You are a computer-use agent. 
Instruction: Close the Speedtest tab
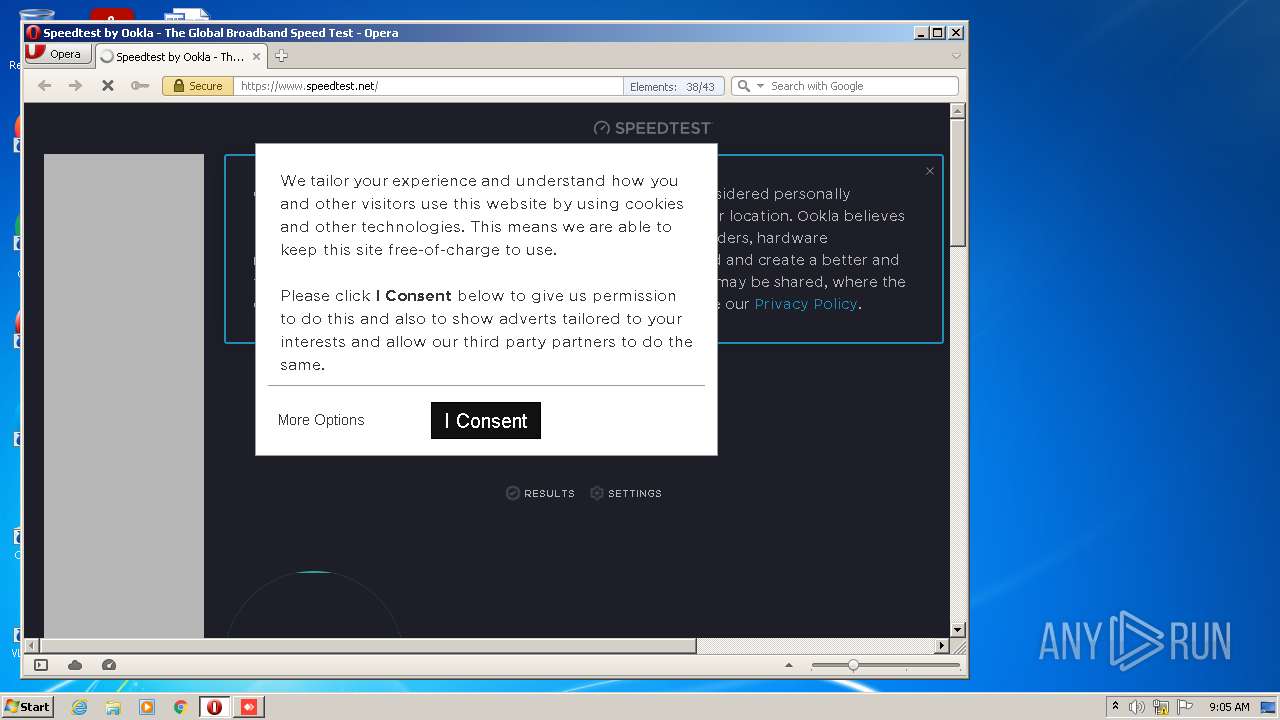point(256,57)
